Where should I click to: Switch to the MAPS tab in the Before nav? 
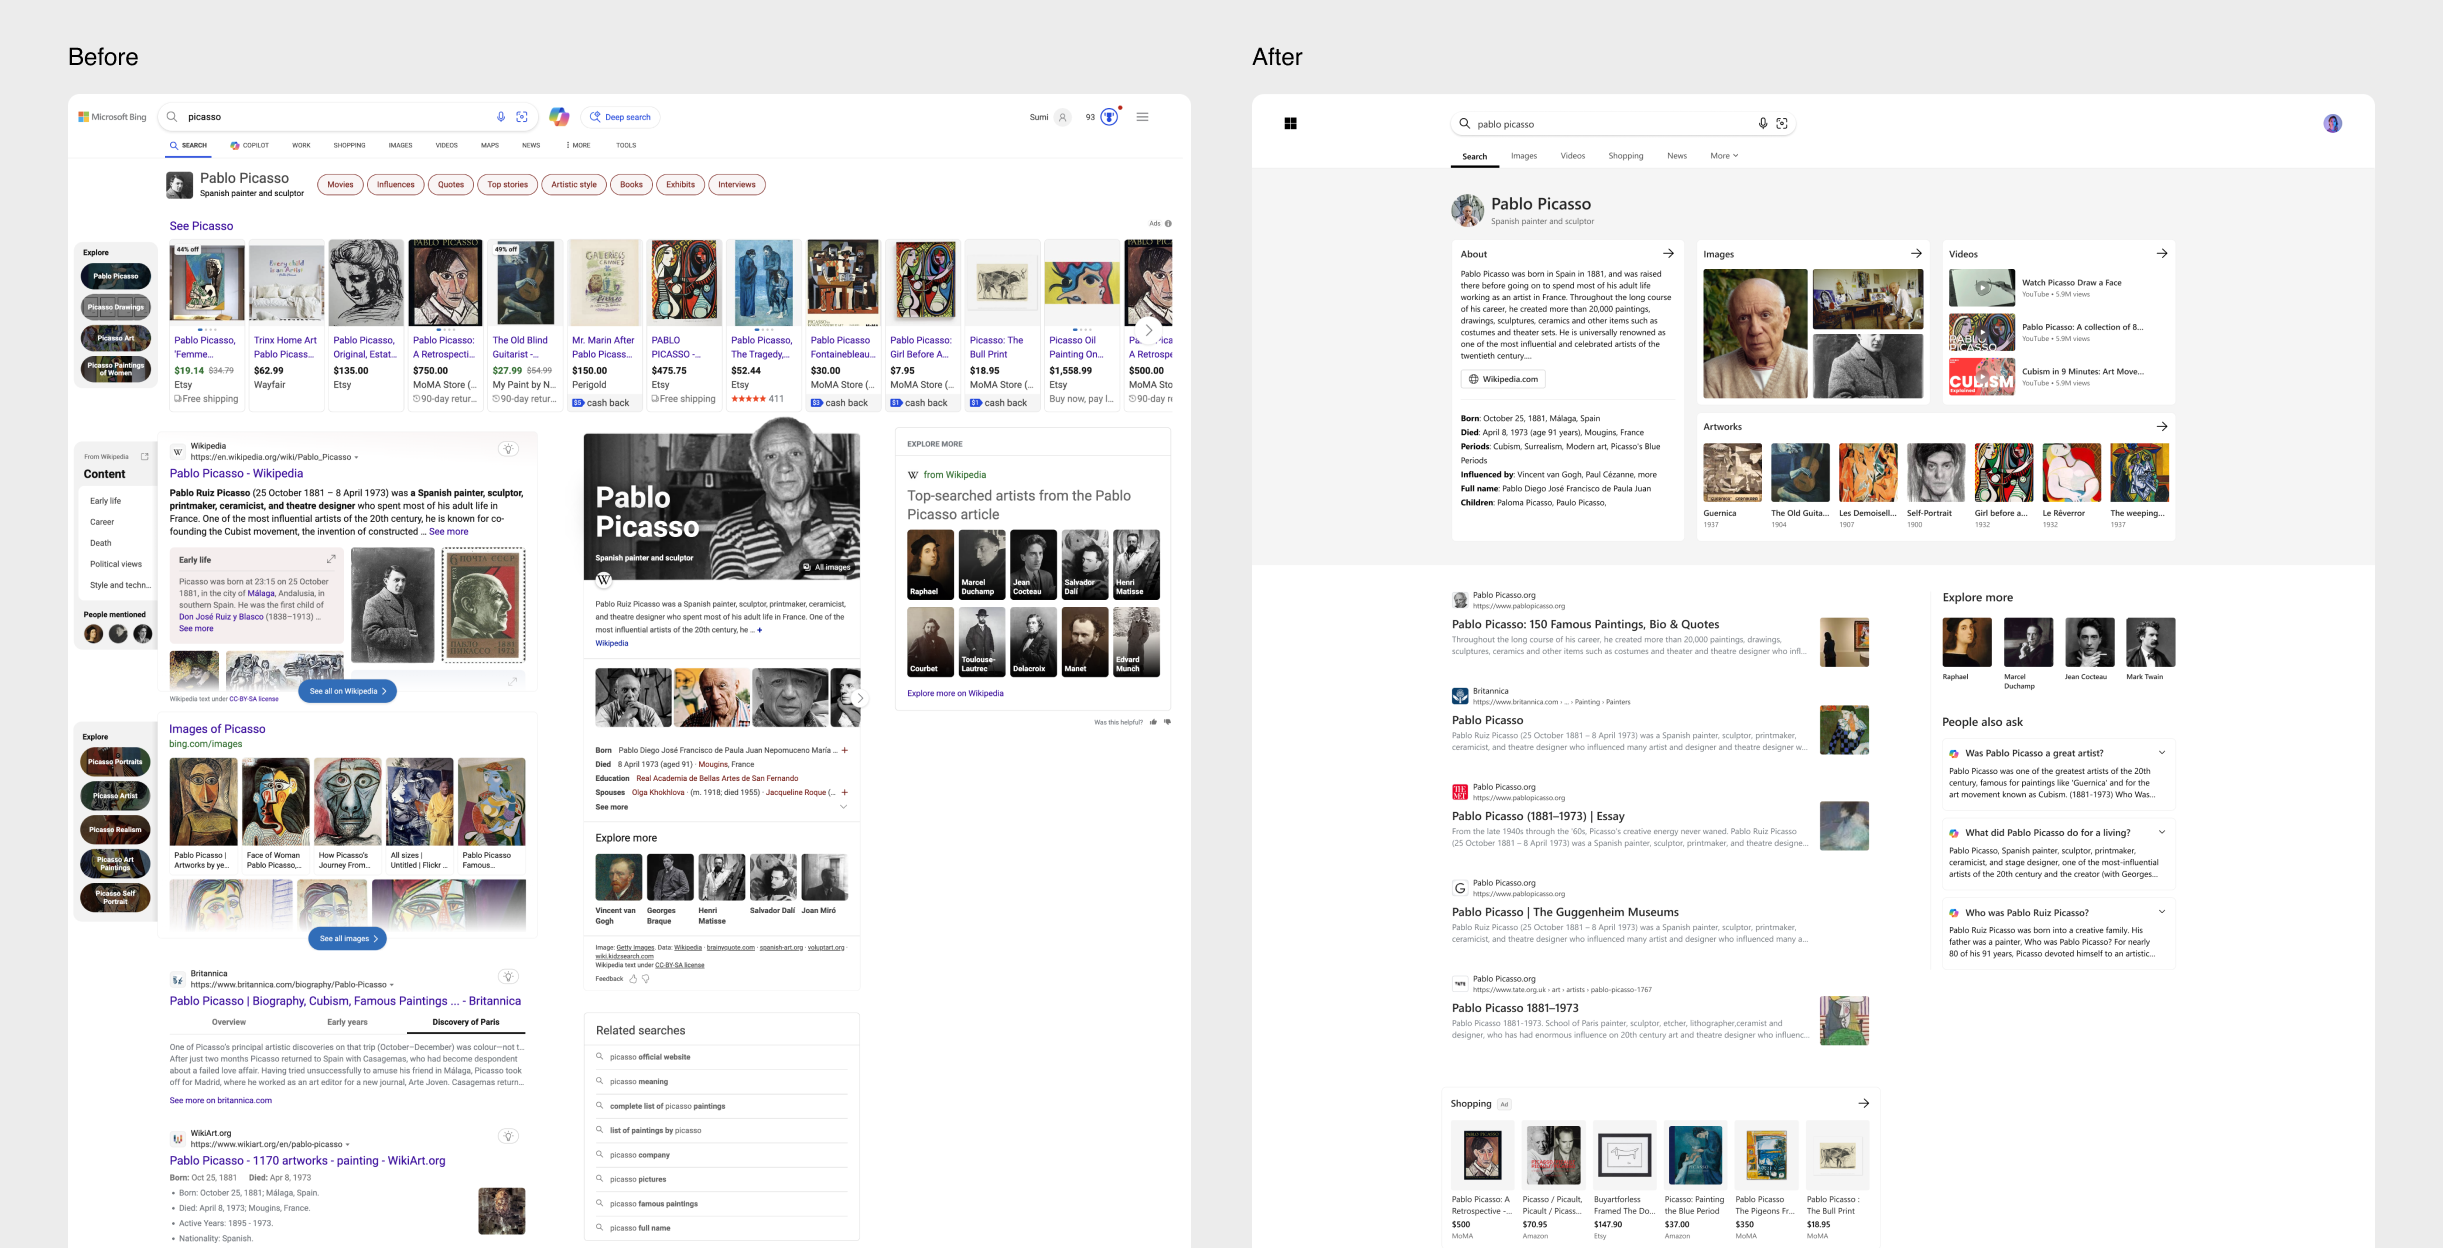point(489,146)
